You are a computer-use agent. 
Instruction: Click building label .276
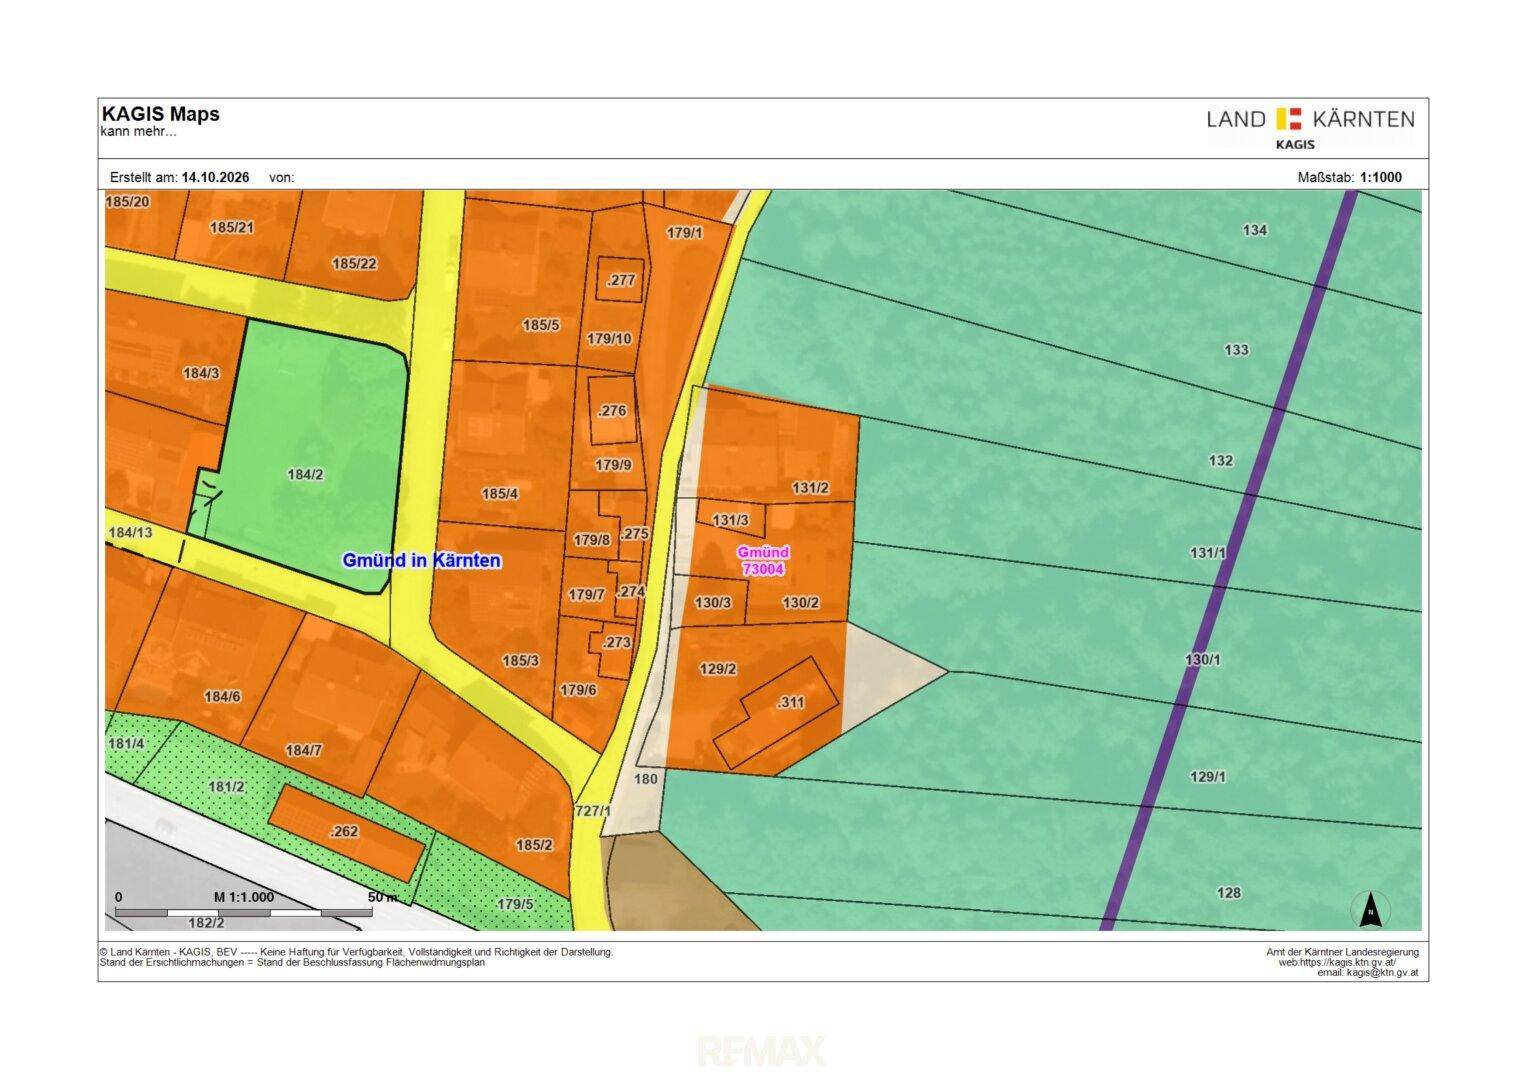click(611, 410)
